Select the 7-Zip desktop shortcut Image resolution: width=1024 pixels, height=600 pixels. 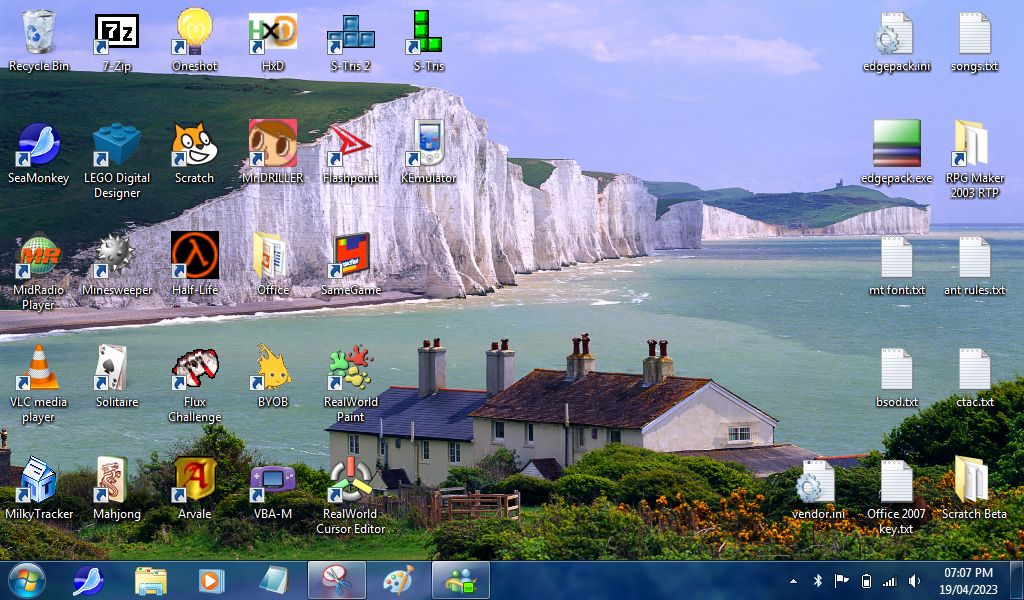pos(117,32)
